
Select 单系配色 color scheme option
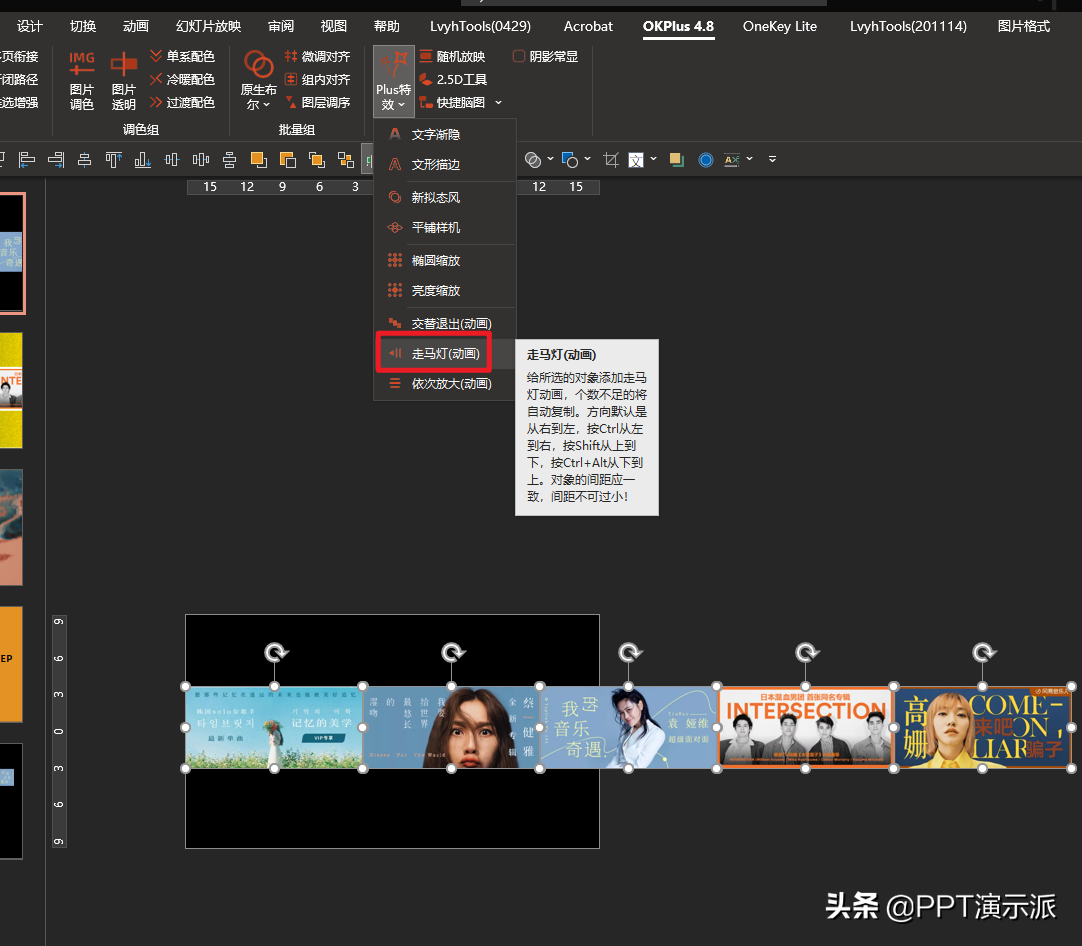[183, 57]
